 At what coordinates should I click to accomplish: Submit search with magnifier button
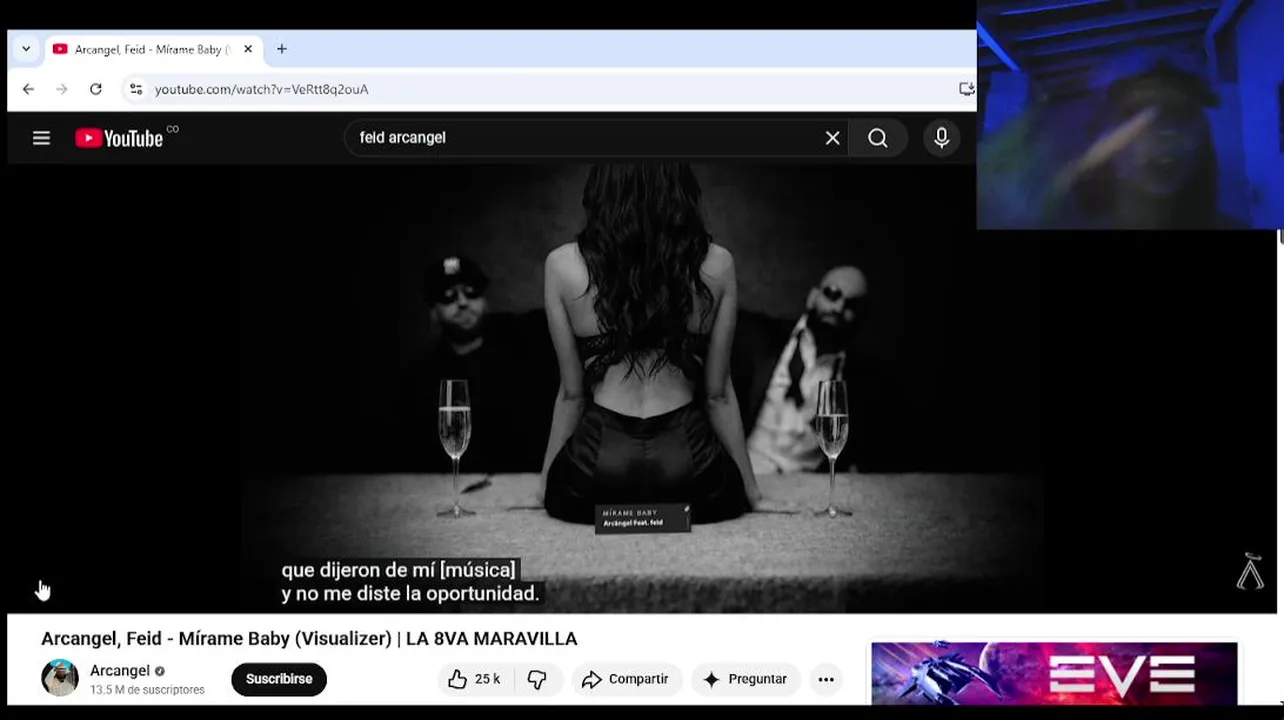[877, 138]
